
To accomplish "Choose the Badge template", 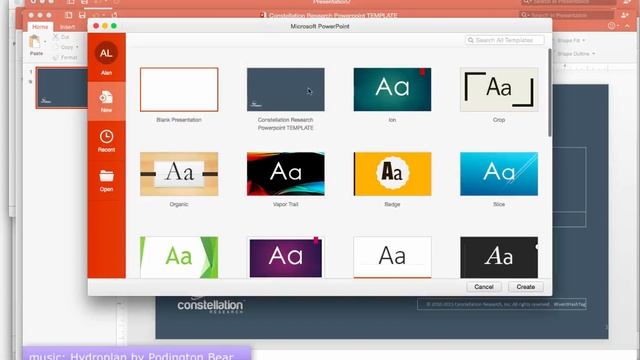I will coord(392,174).
